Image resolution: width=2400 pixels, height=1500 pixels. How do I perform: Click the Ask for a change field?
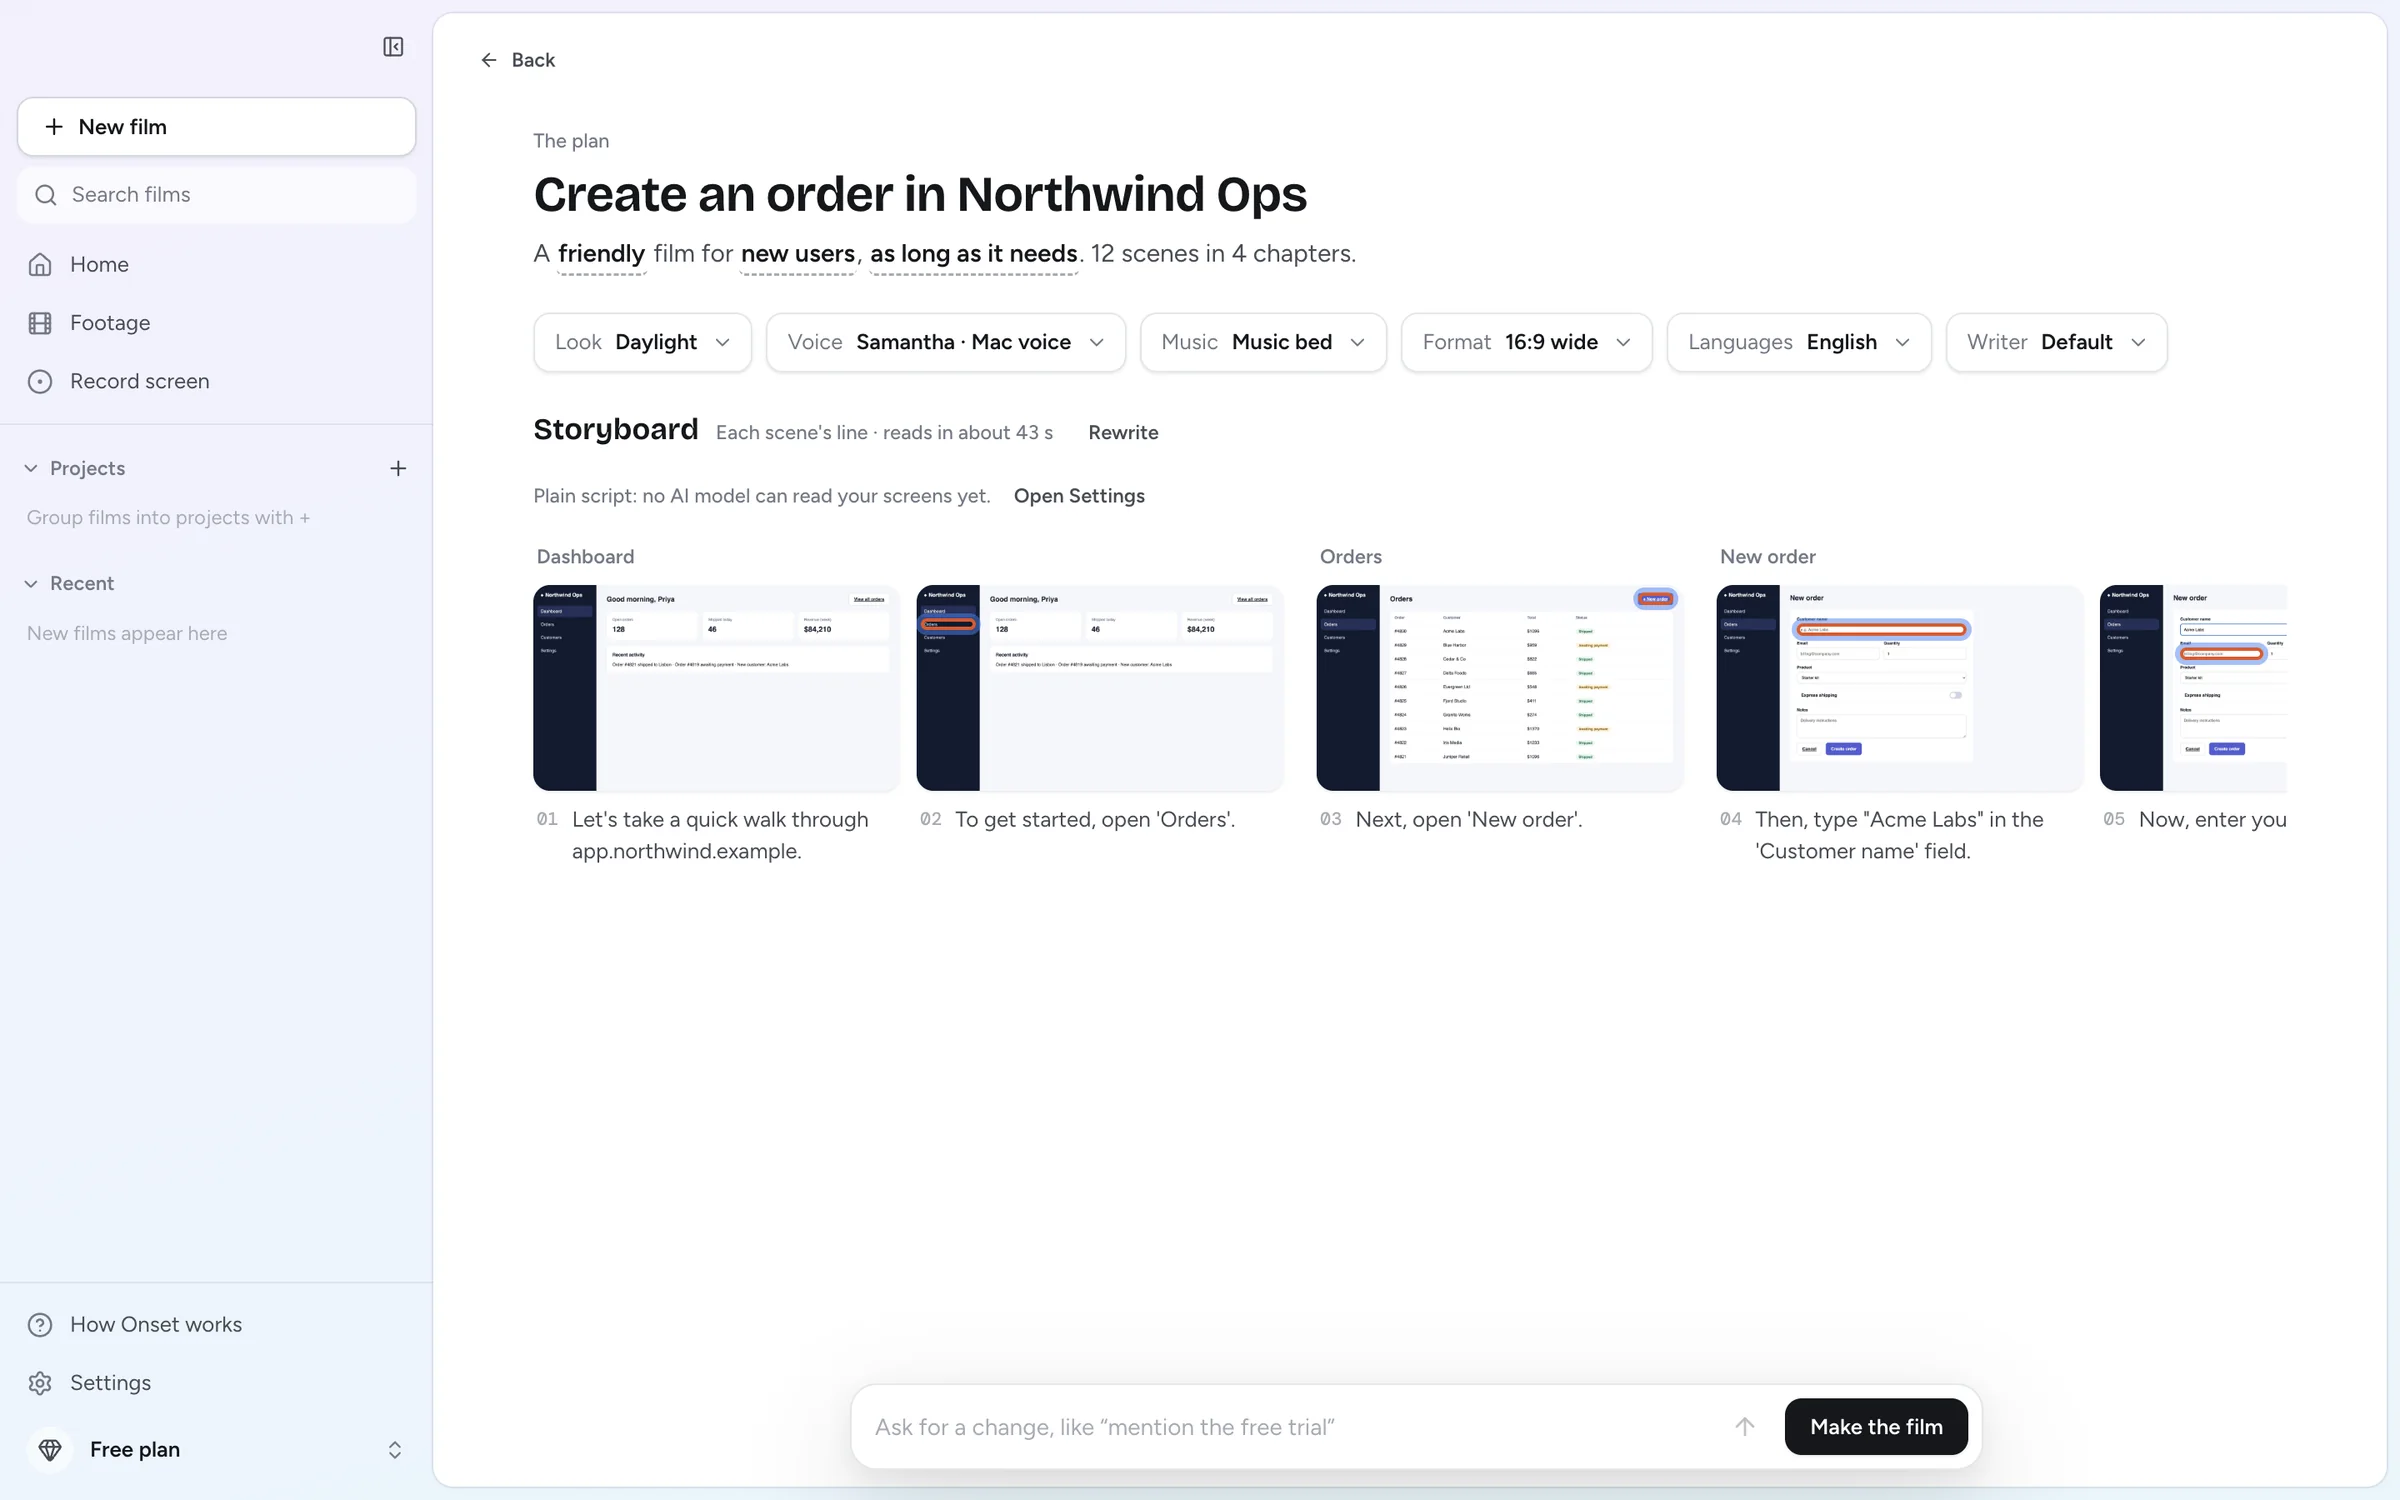point(1295,1427)
